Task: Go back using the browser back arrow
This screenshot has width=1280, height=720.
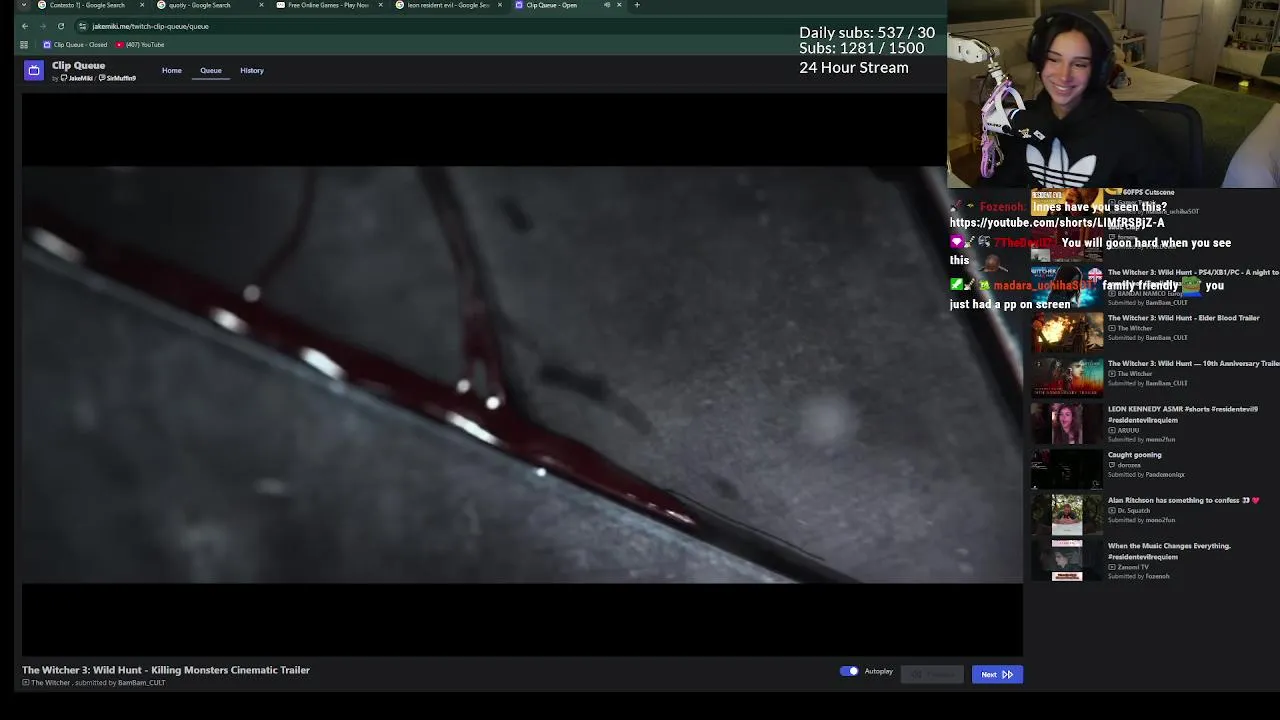Action: click(25, 26)
